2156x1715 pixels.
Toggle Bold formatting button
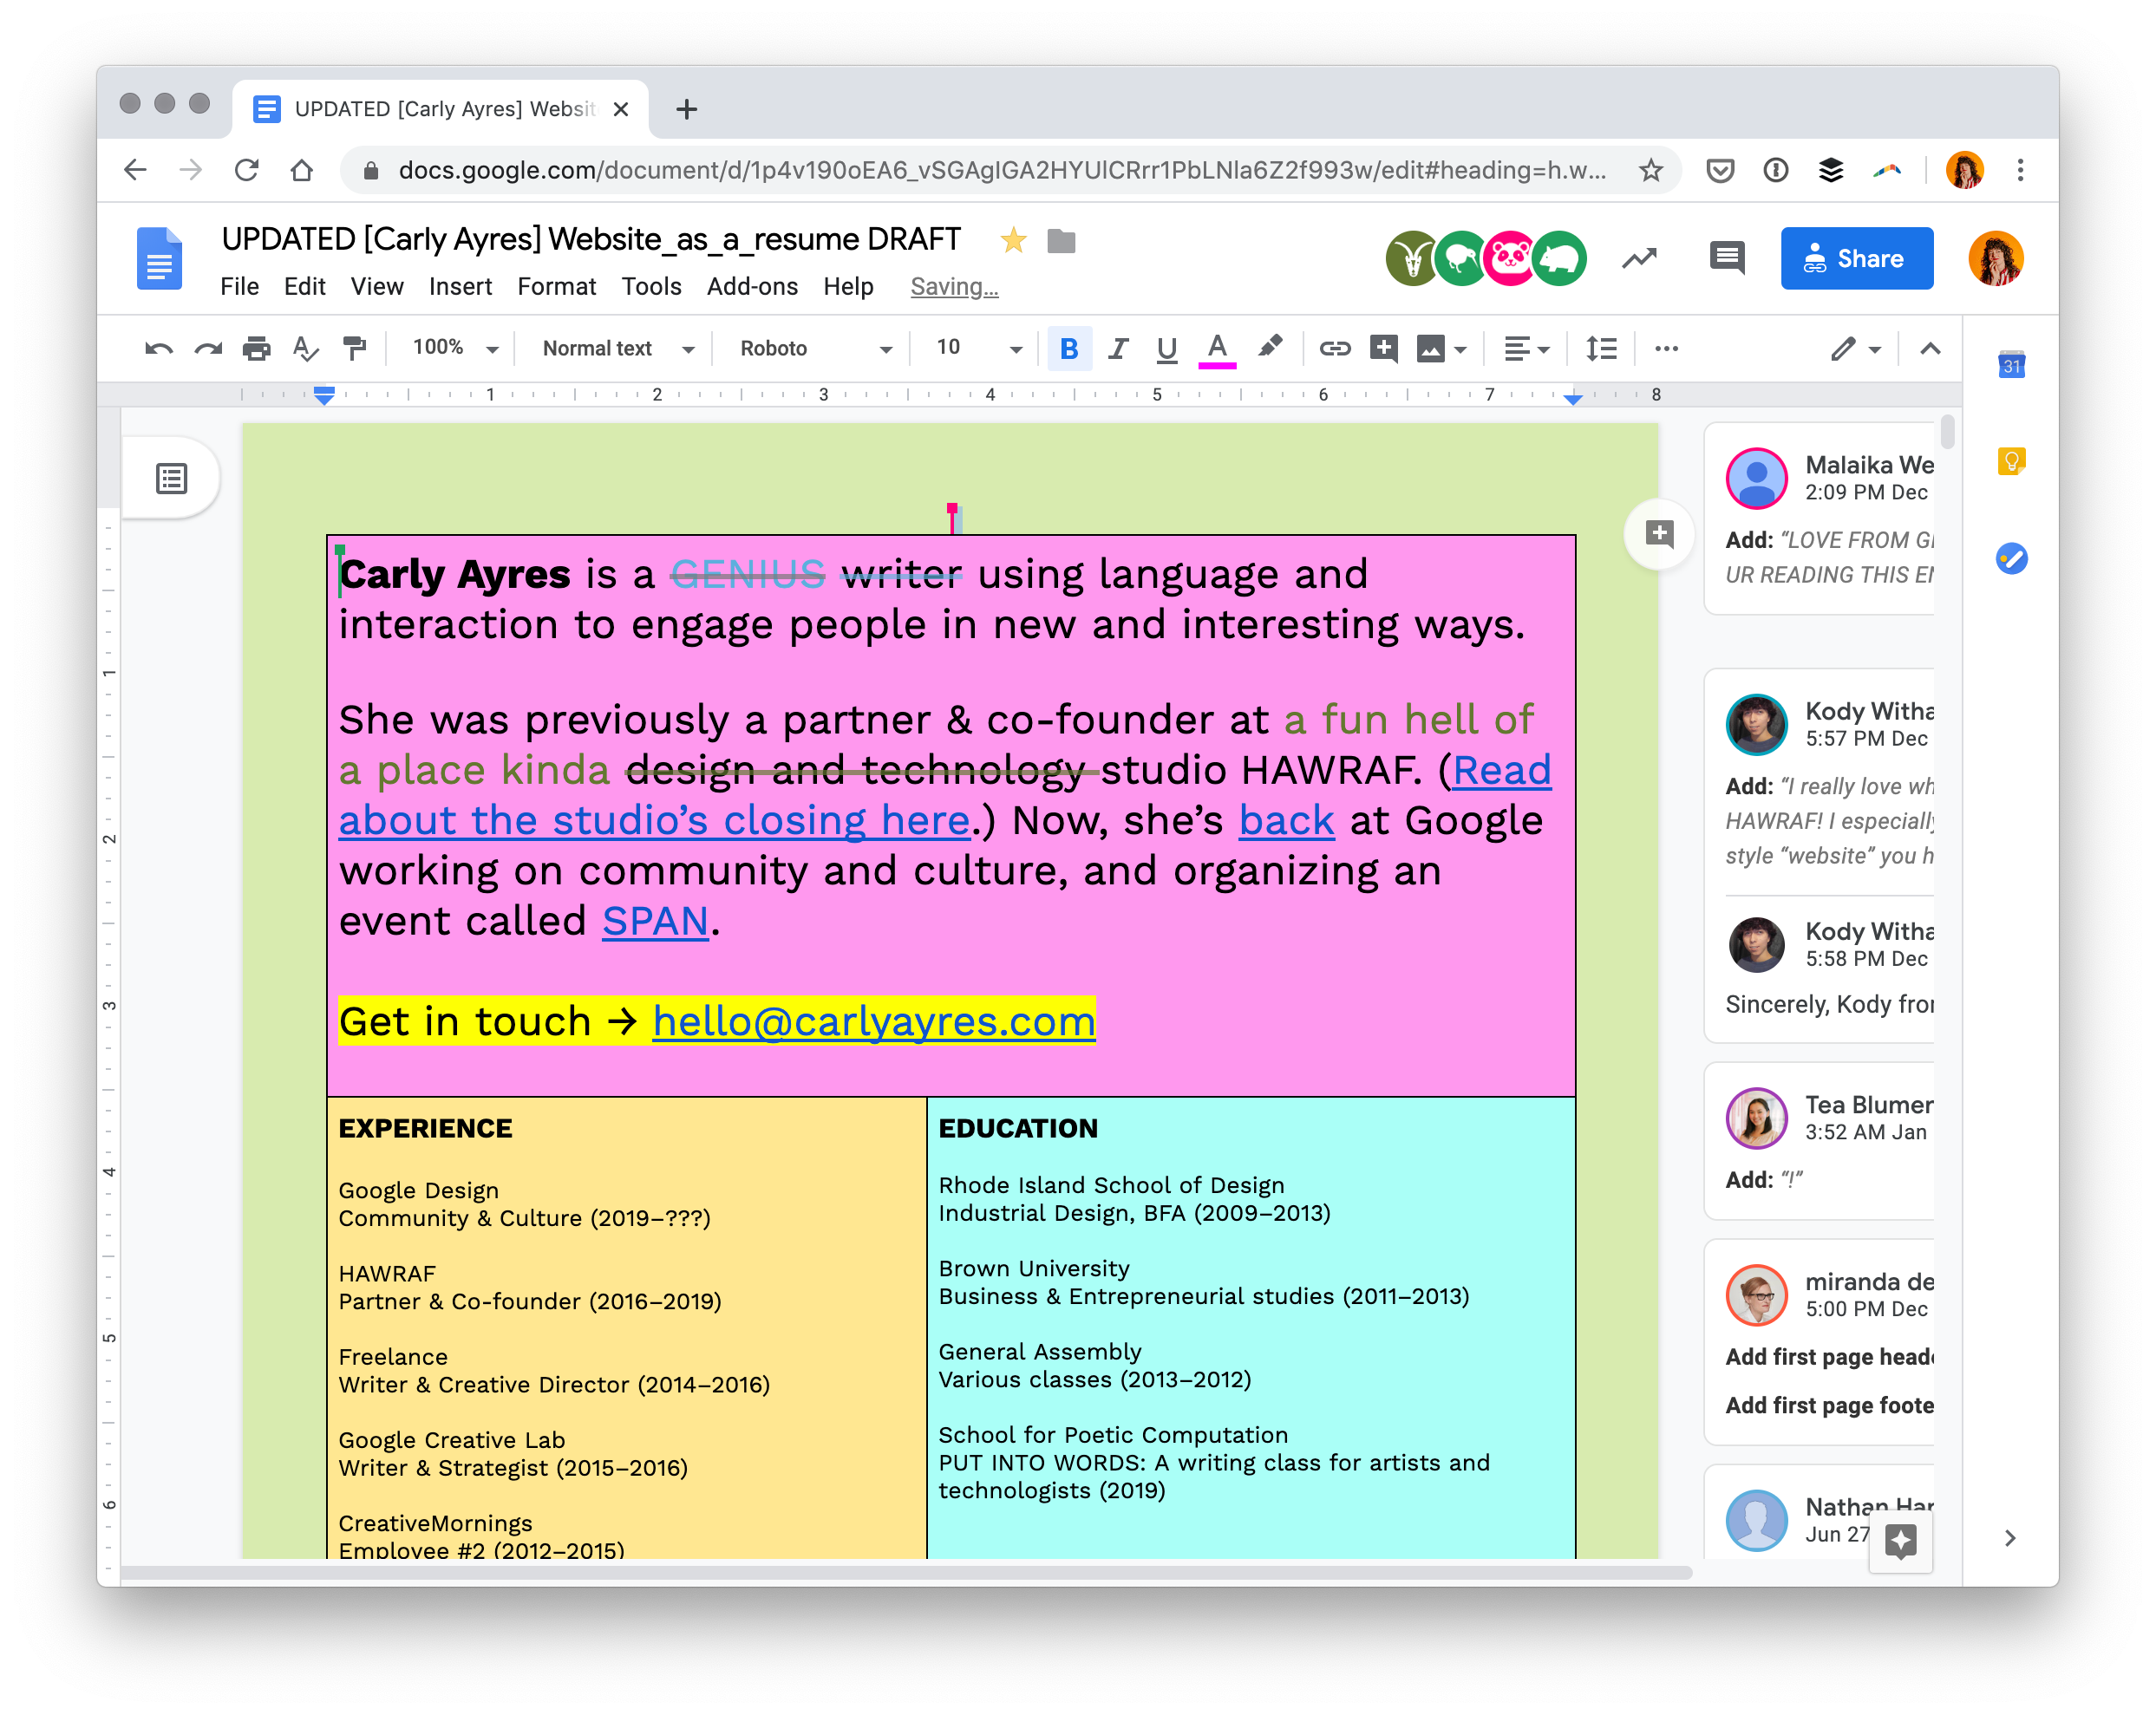tap(1069, 349)
